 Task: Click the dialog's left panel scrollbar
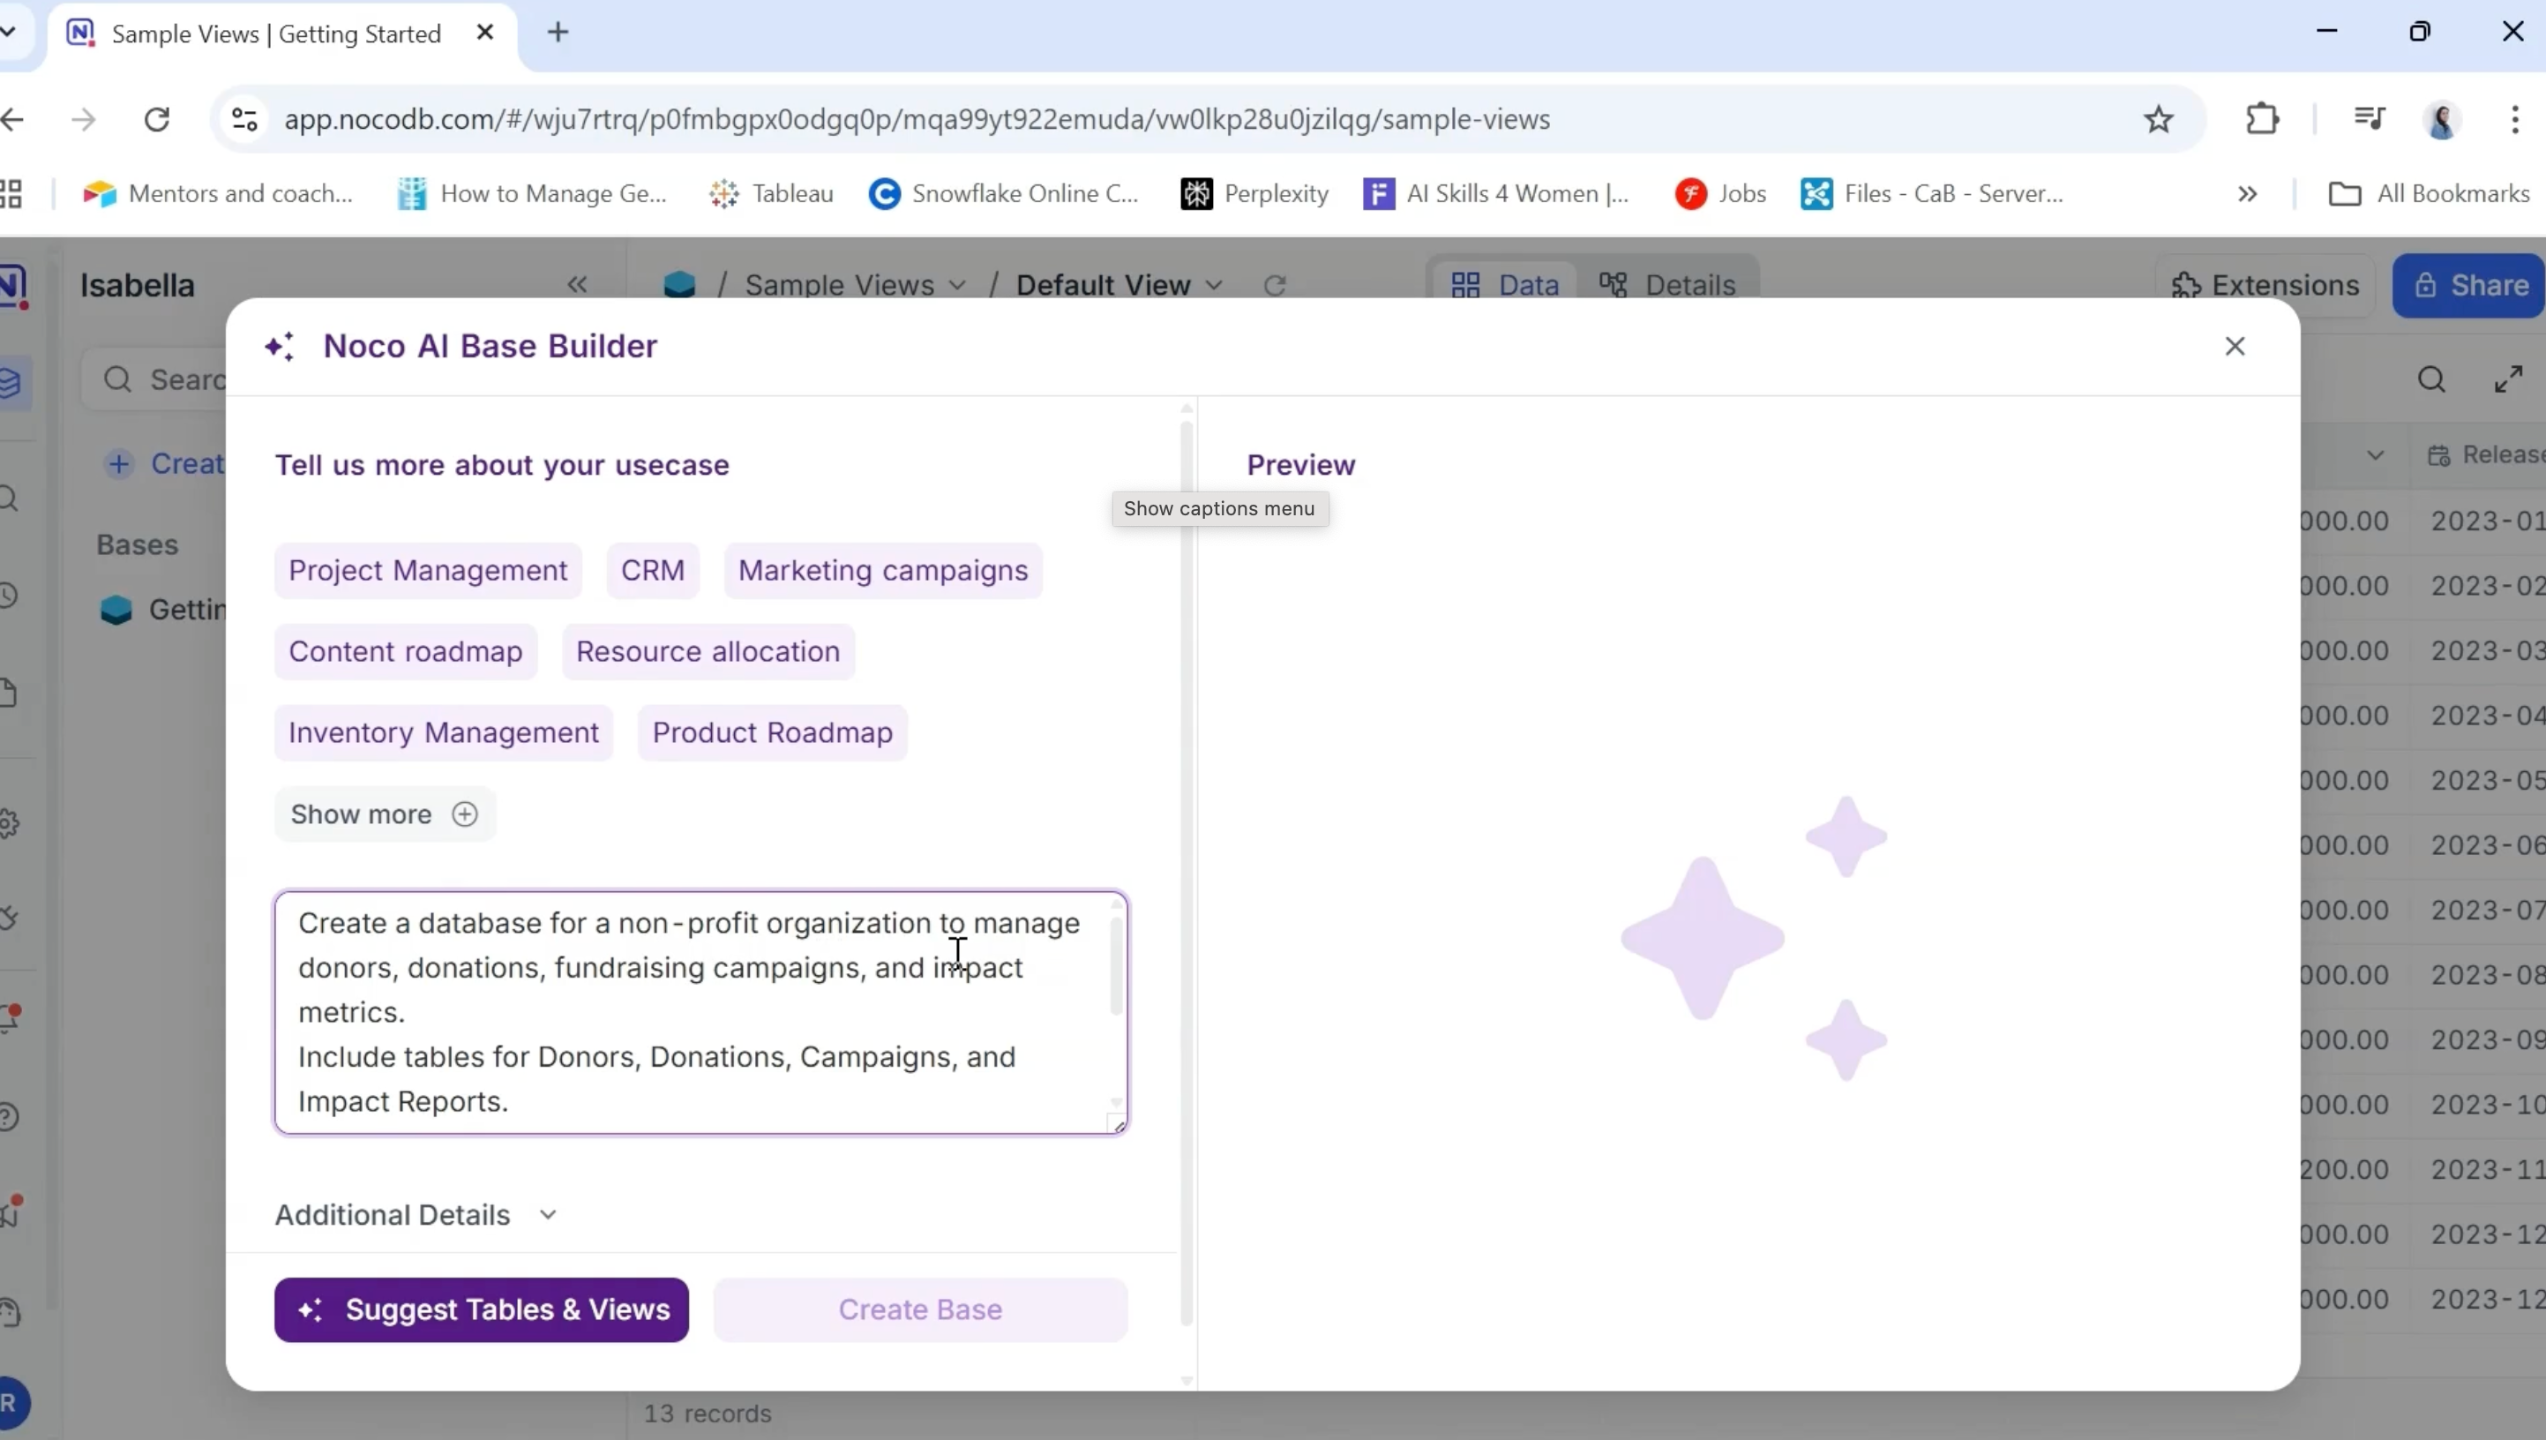[x=1186, y=870]
